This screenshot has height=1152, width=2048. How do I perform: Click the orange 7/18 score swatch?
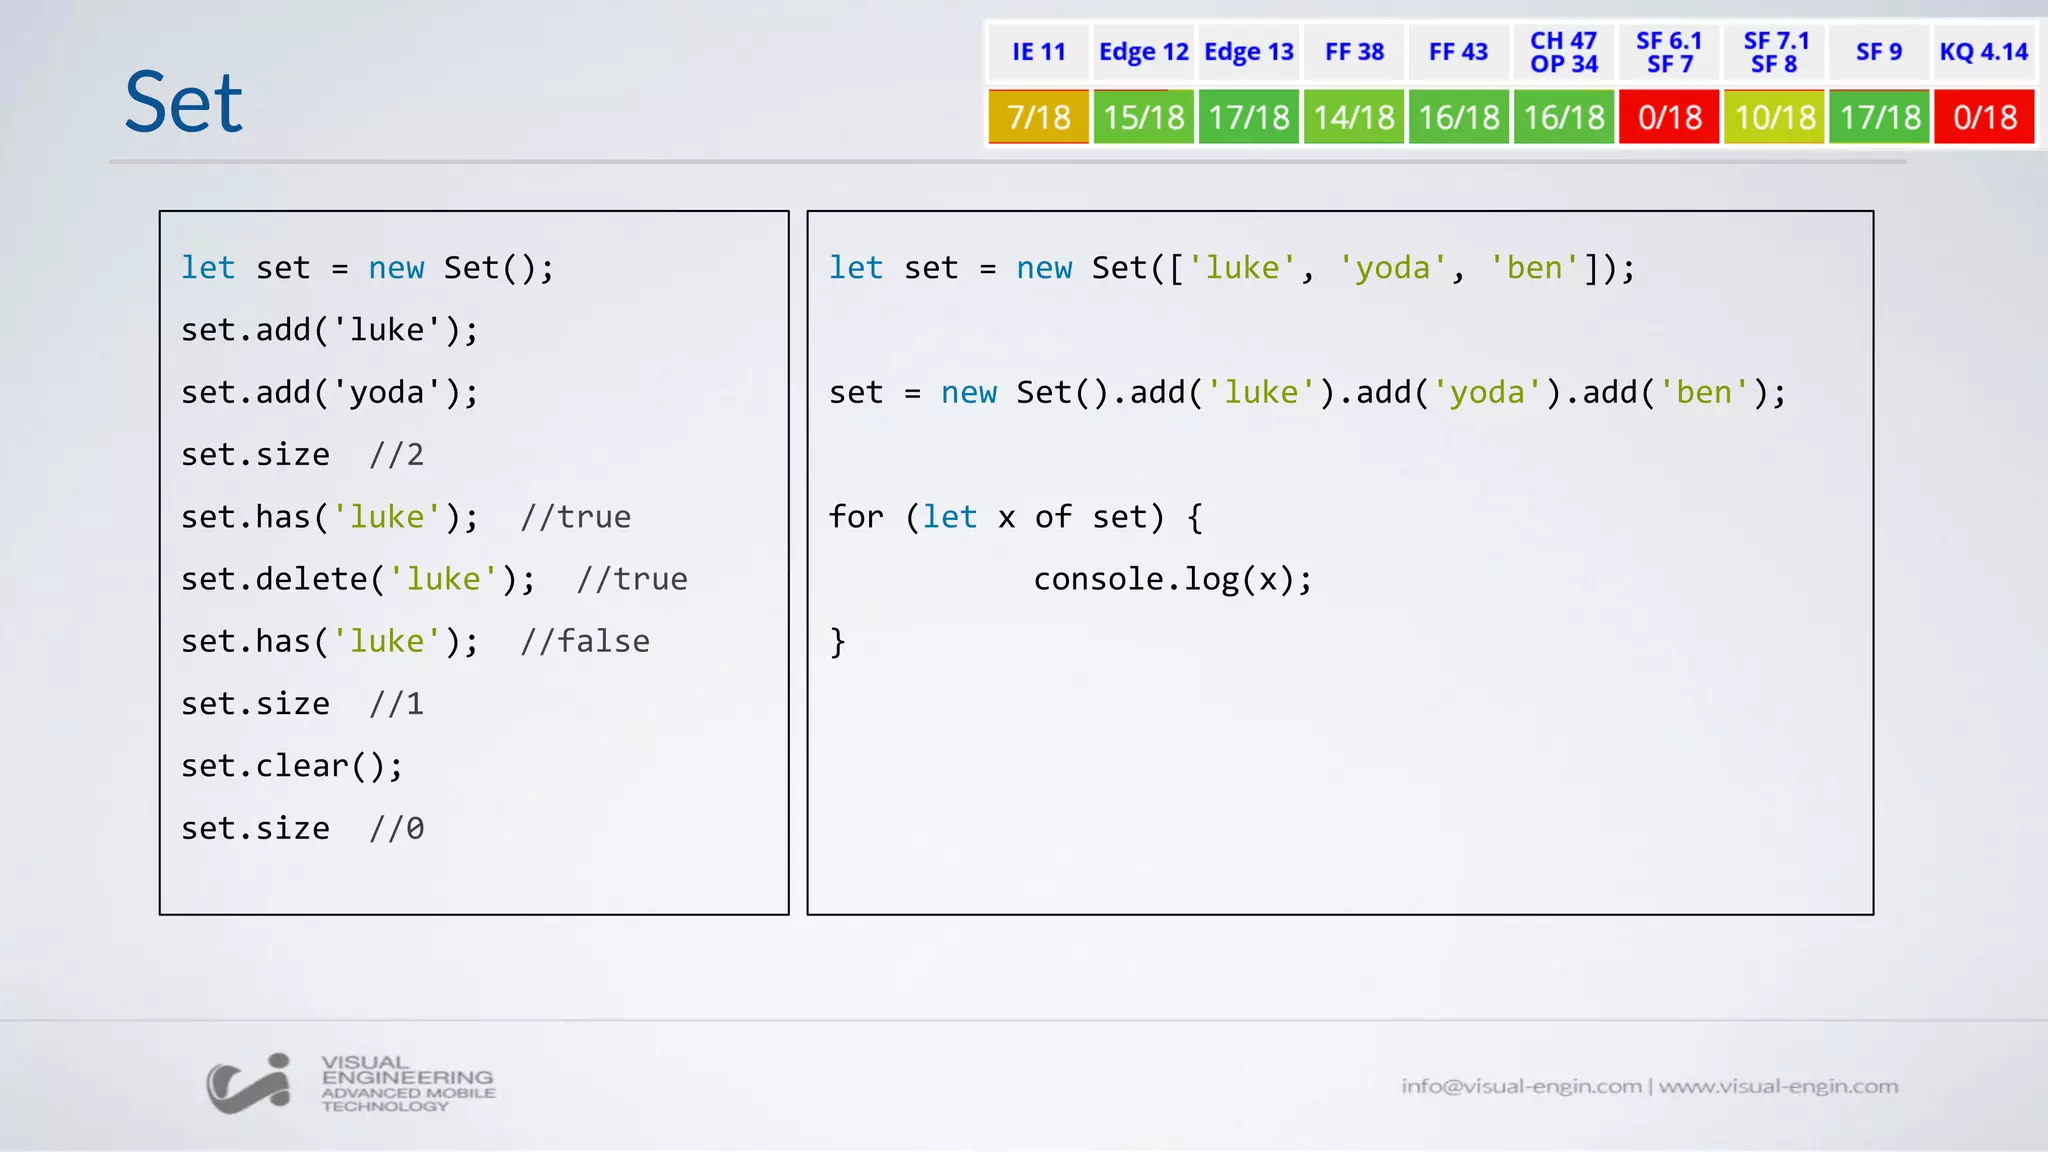click(x=1038, y=117)
